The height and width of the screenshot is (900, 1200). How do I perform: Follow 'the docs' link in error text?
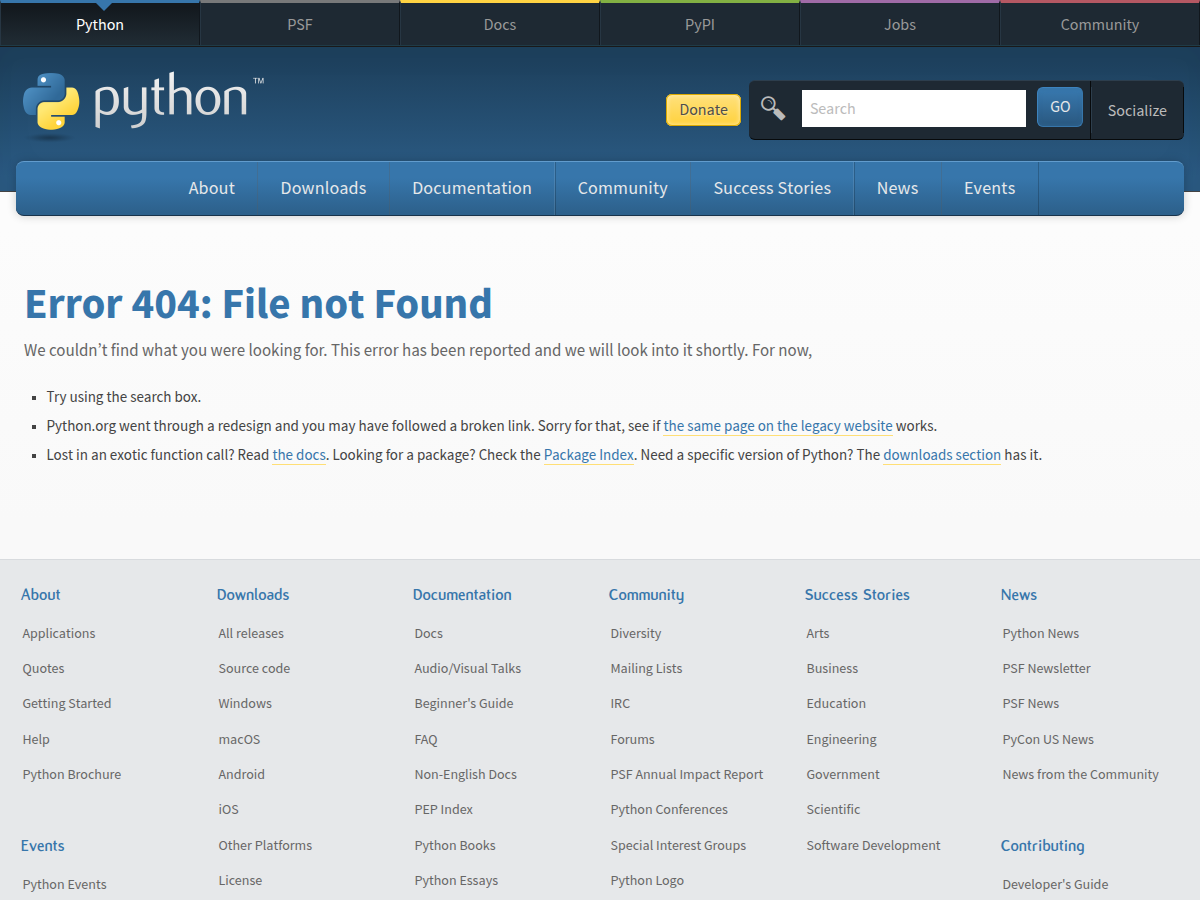pos(299,455)
